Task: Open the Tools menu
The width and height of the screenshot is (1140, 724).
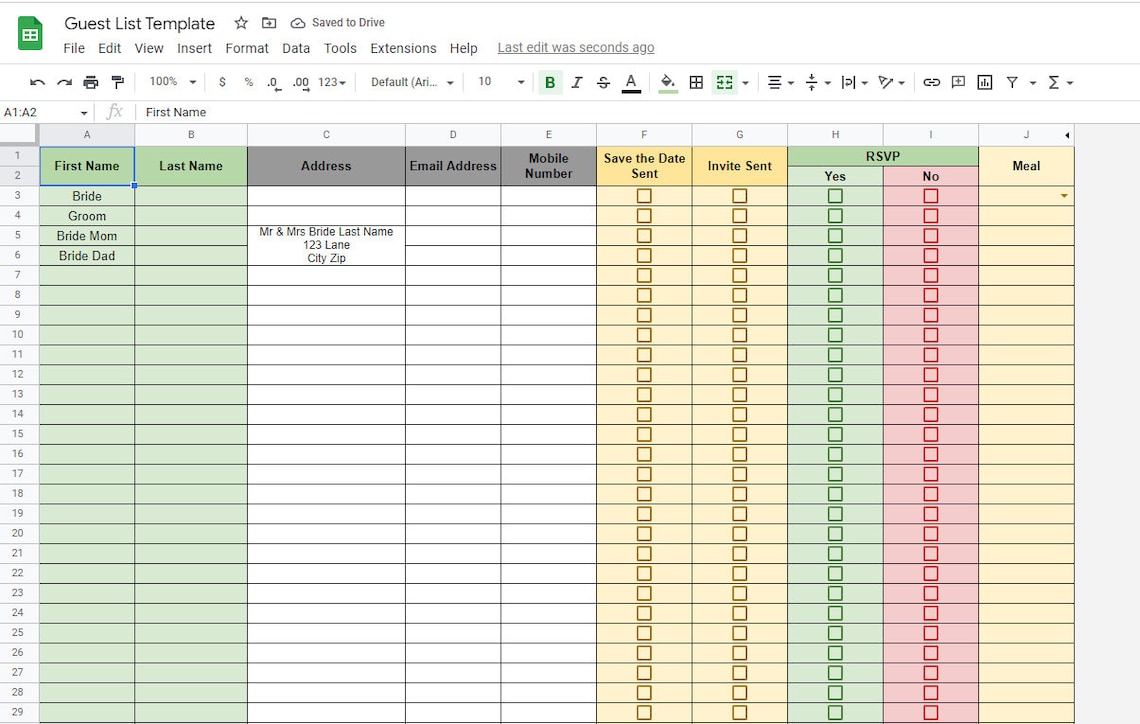Action: pyautogui.click(x=340, y=48)
